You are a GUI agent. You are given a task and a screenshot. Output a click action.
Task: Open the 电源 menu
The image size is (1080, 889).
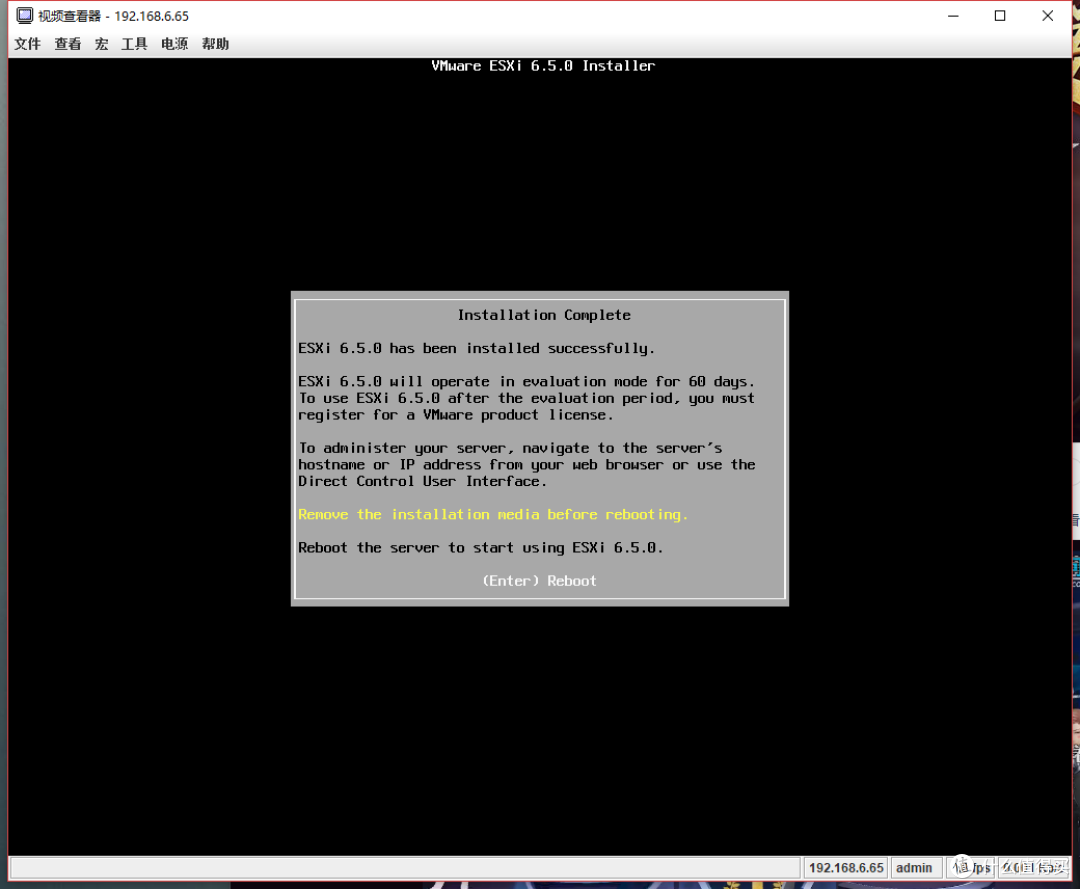pyautogui.click(x=174, y=44)
